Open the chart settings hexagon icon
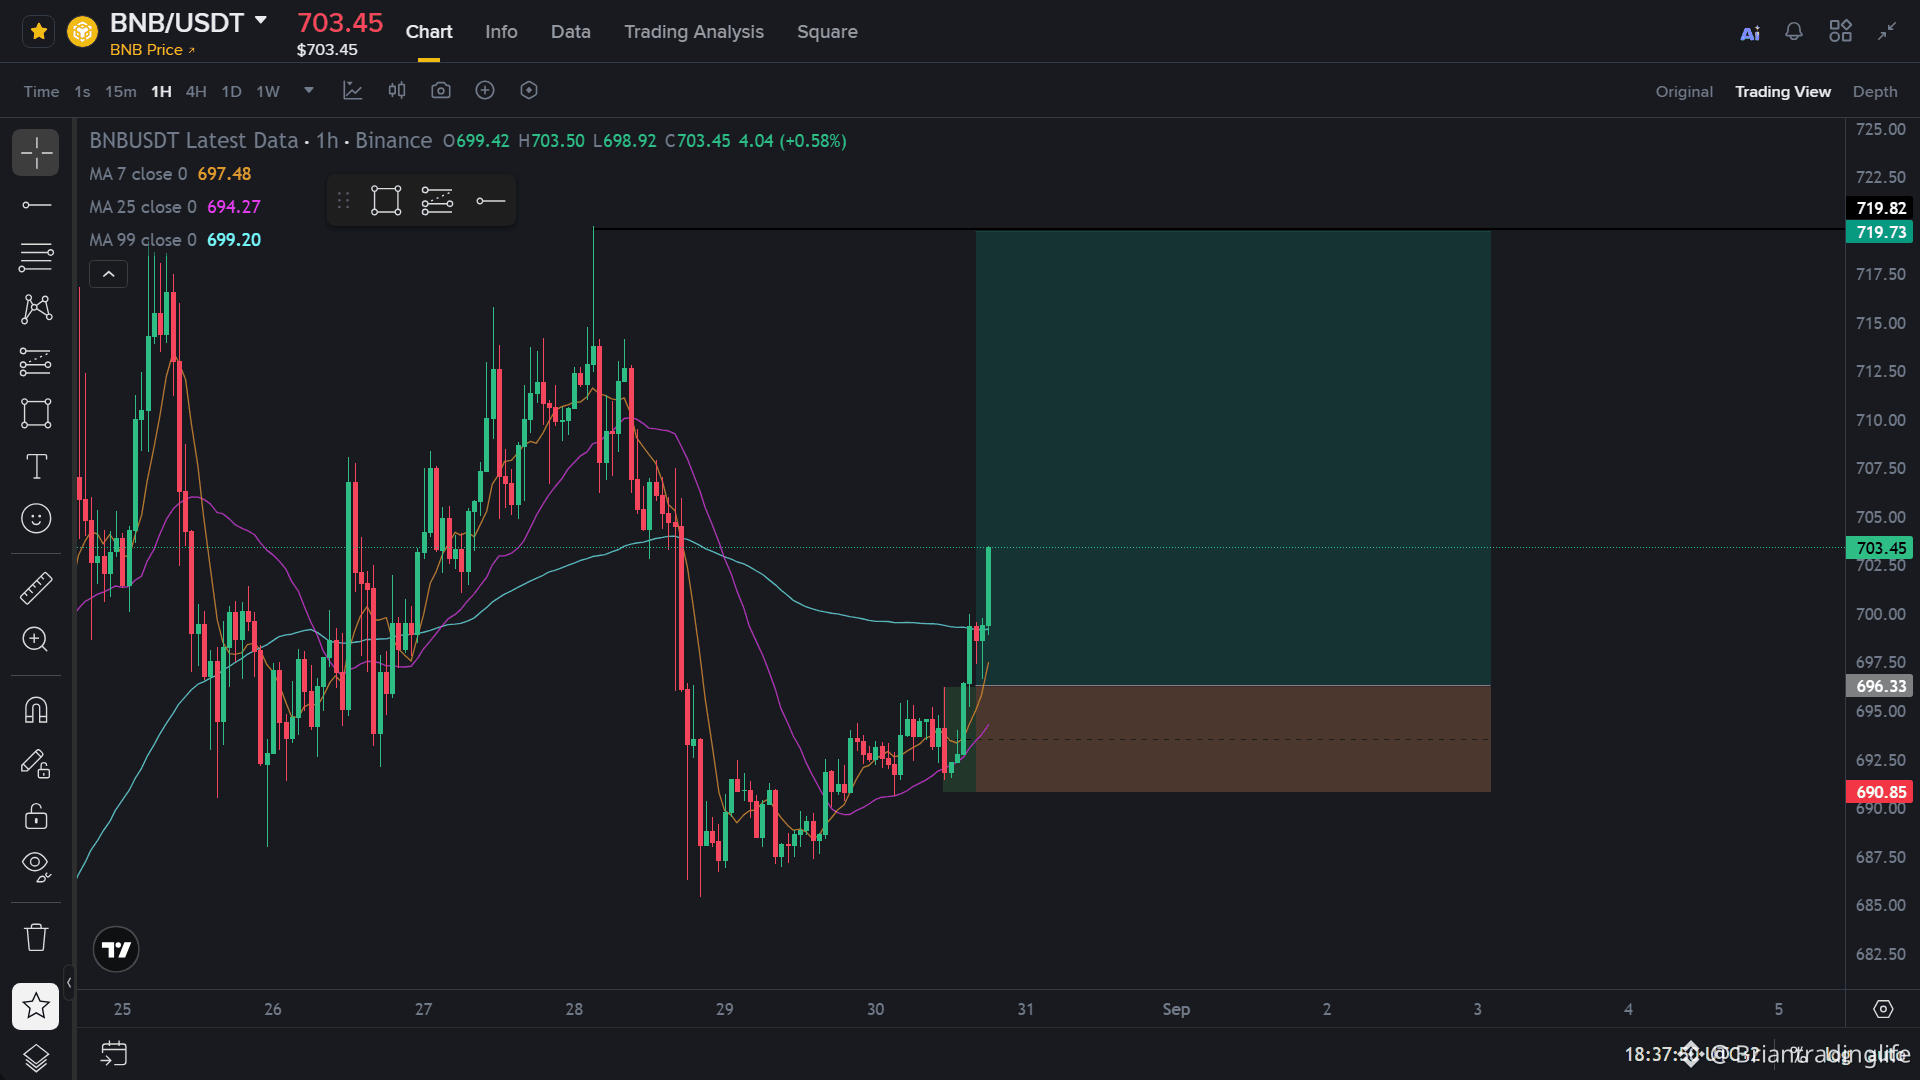 (529, 91)
